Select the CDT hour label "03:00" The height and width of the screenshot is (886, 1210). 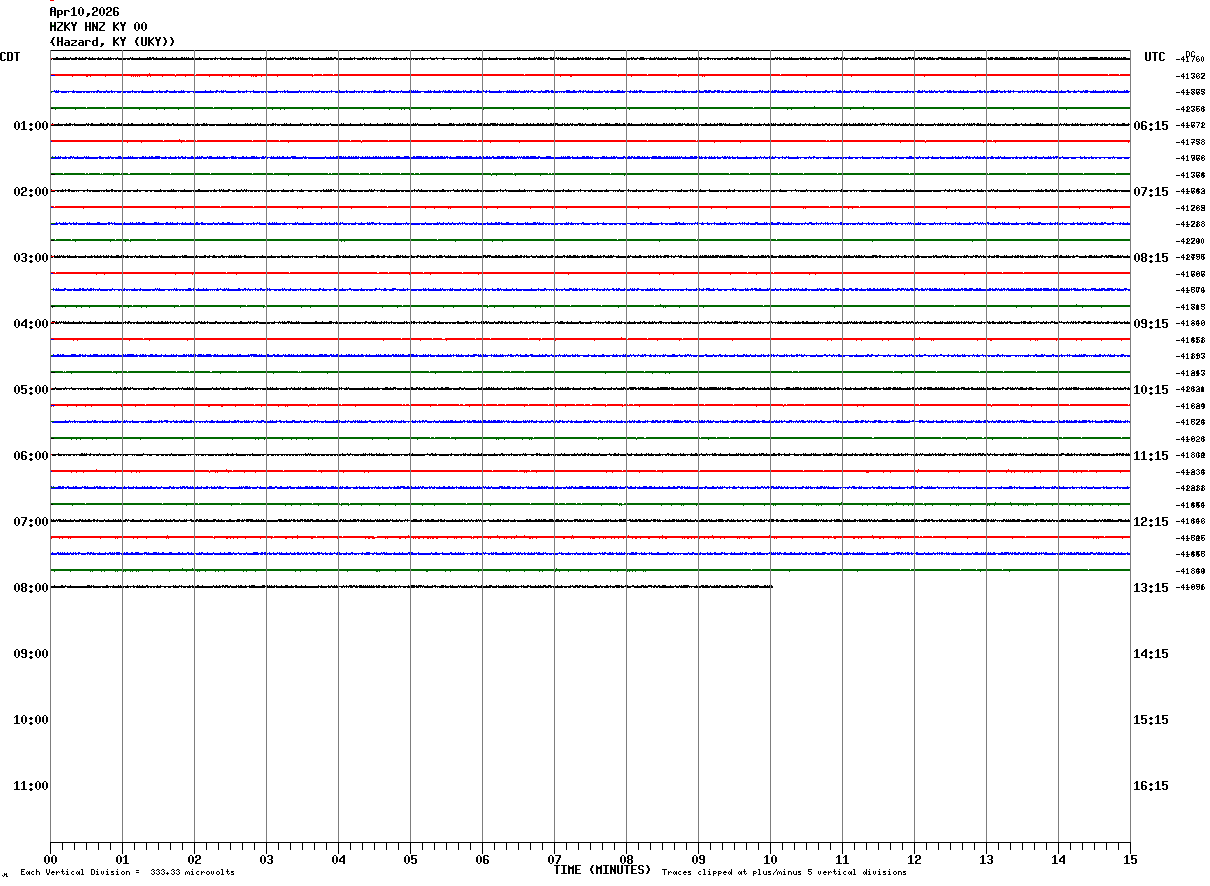tap(31, 258)
